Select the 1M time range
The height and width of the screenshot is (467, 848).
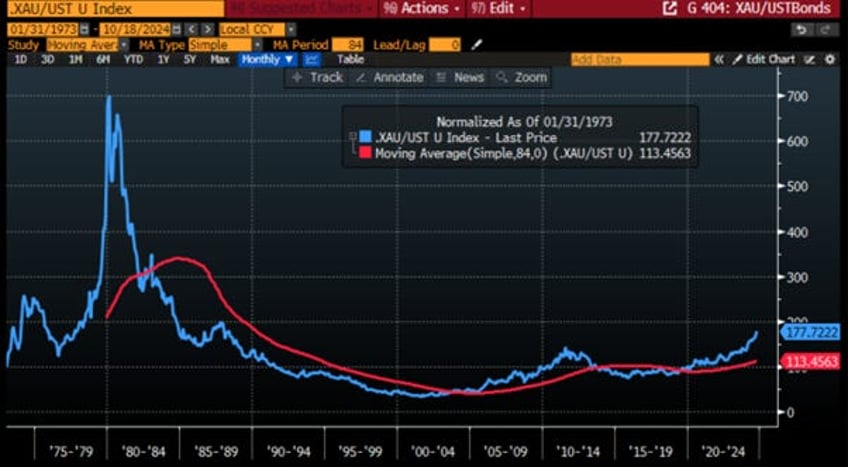[x=76, y=59]
